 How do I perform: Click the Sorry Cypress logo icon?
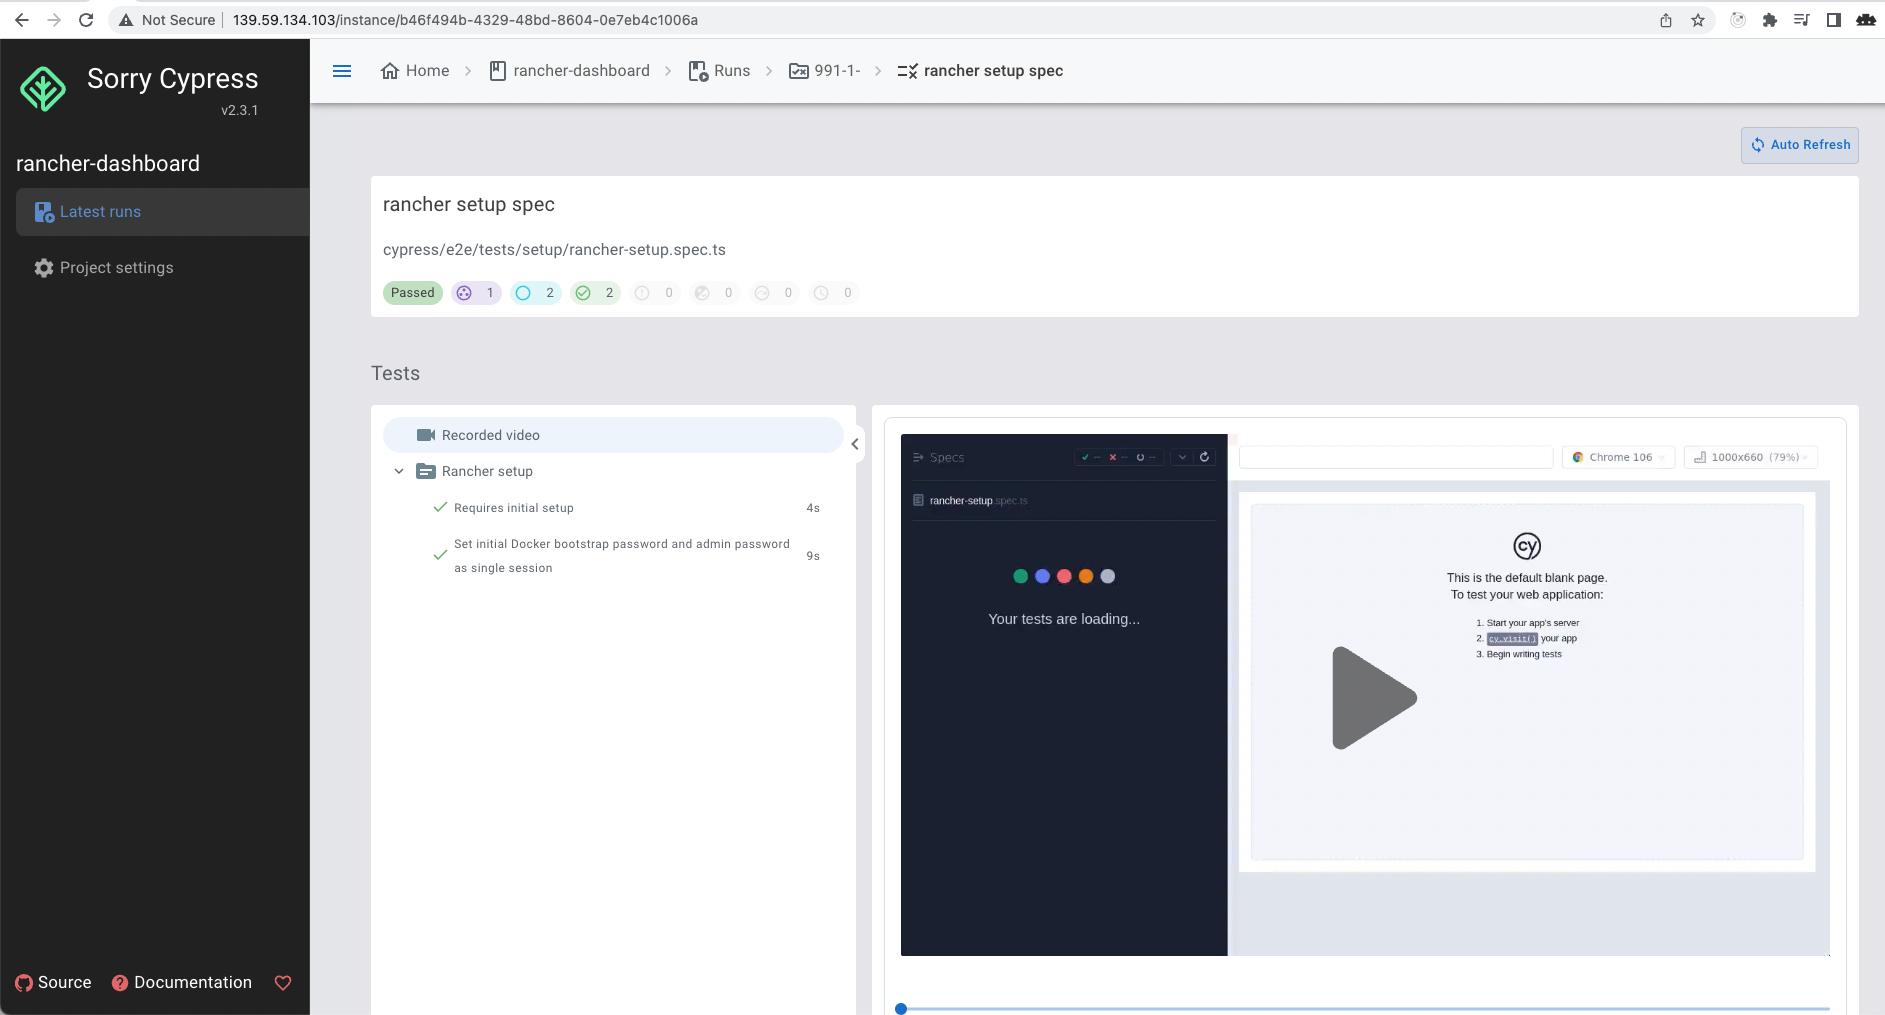click(43, 88)
